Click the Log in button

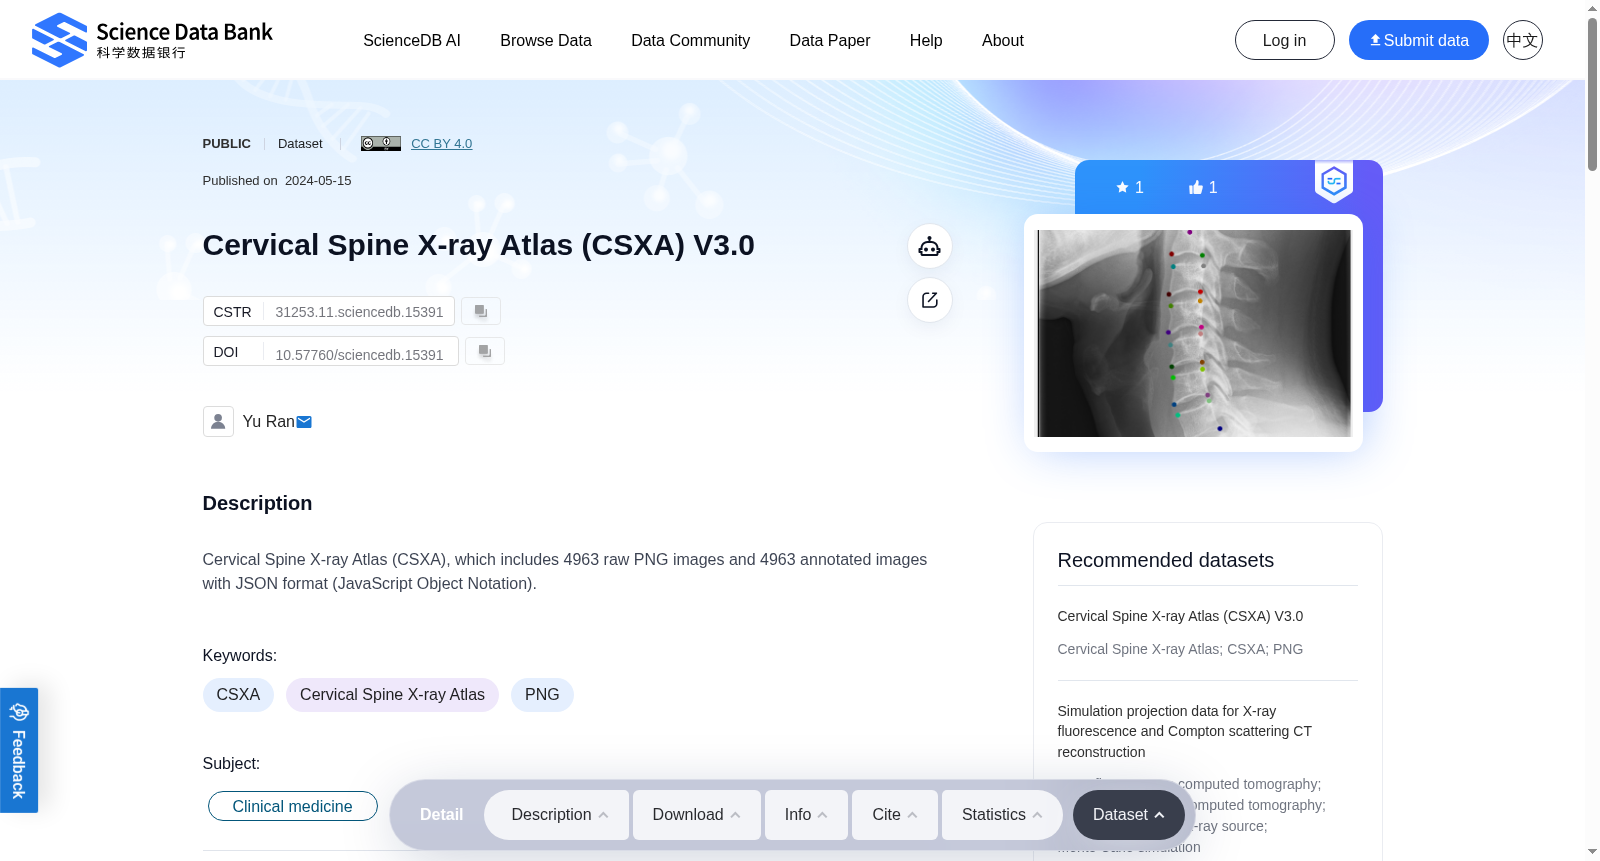click(1284, 40)
